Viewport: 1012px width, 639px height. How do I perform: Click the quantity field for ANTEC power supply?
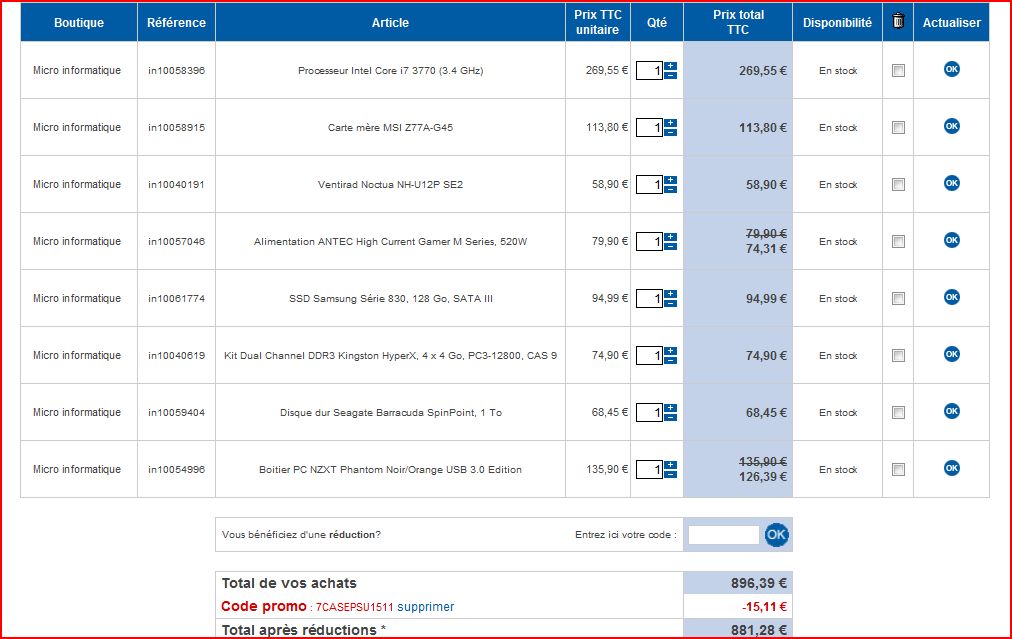pos(649,241)
